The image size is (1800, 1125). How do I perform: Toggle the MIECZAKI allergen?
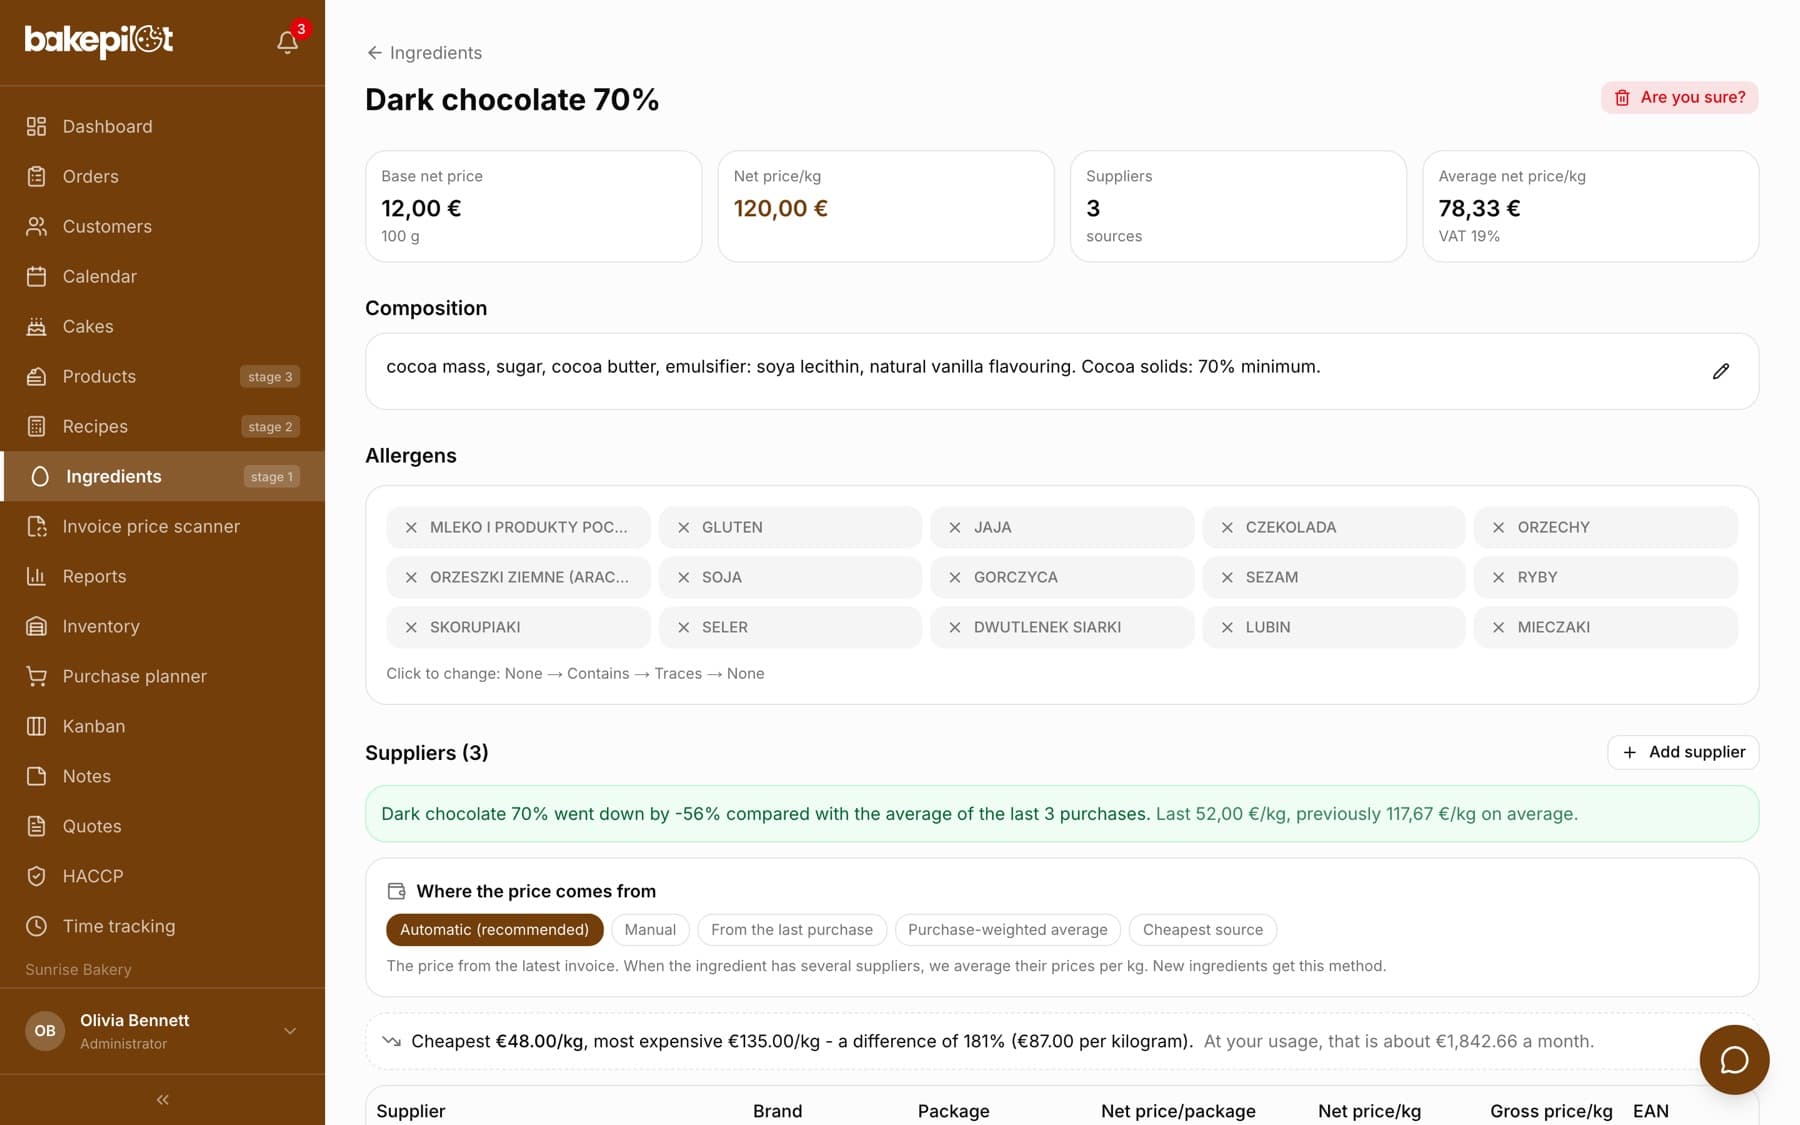click(1606, 627)
